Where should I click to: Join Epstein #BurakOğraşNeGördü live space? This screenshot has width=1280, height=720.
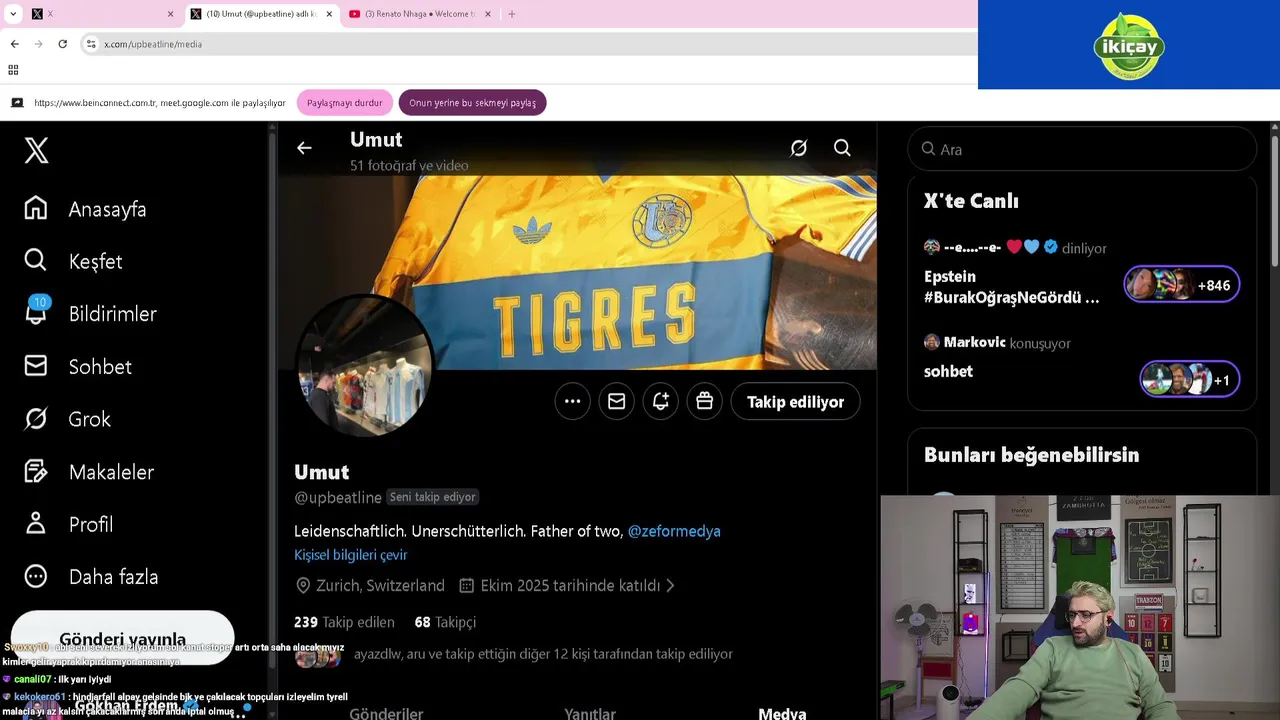click(x=1011, y=287)
